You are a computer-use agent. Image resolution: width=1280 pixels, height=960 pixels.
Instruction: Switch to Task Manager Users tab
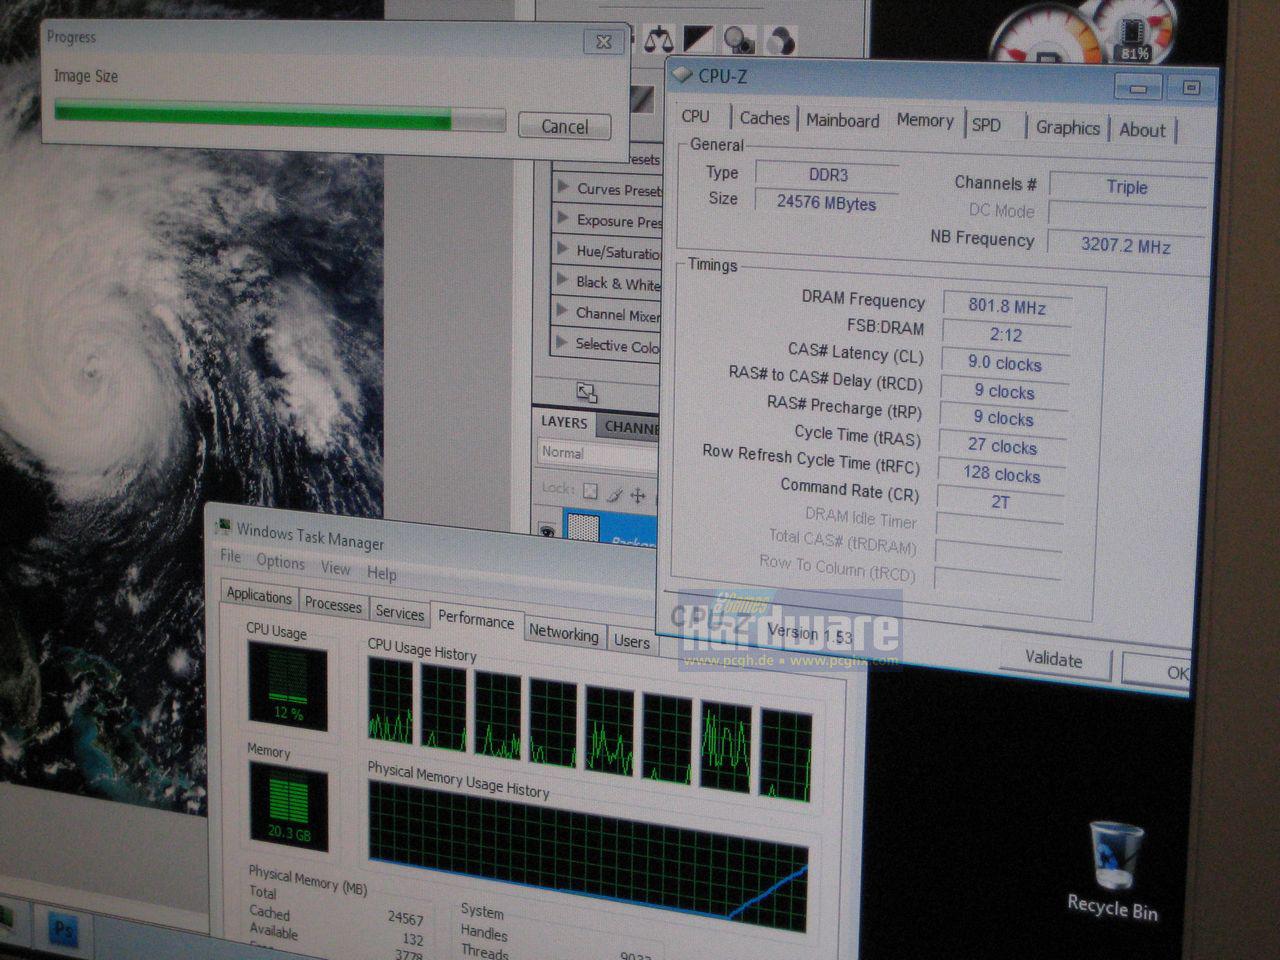pos(632,641)
